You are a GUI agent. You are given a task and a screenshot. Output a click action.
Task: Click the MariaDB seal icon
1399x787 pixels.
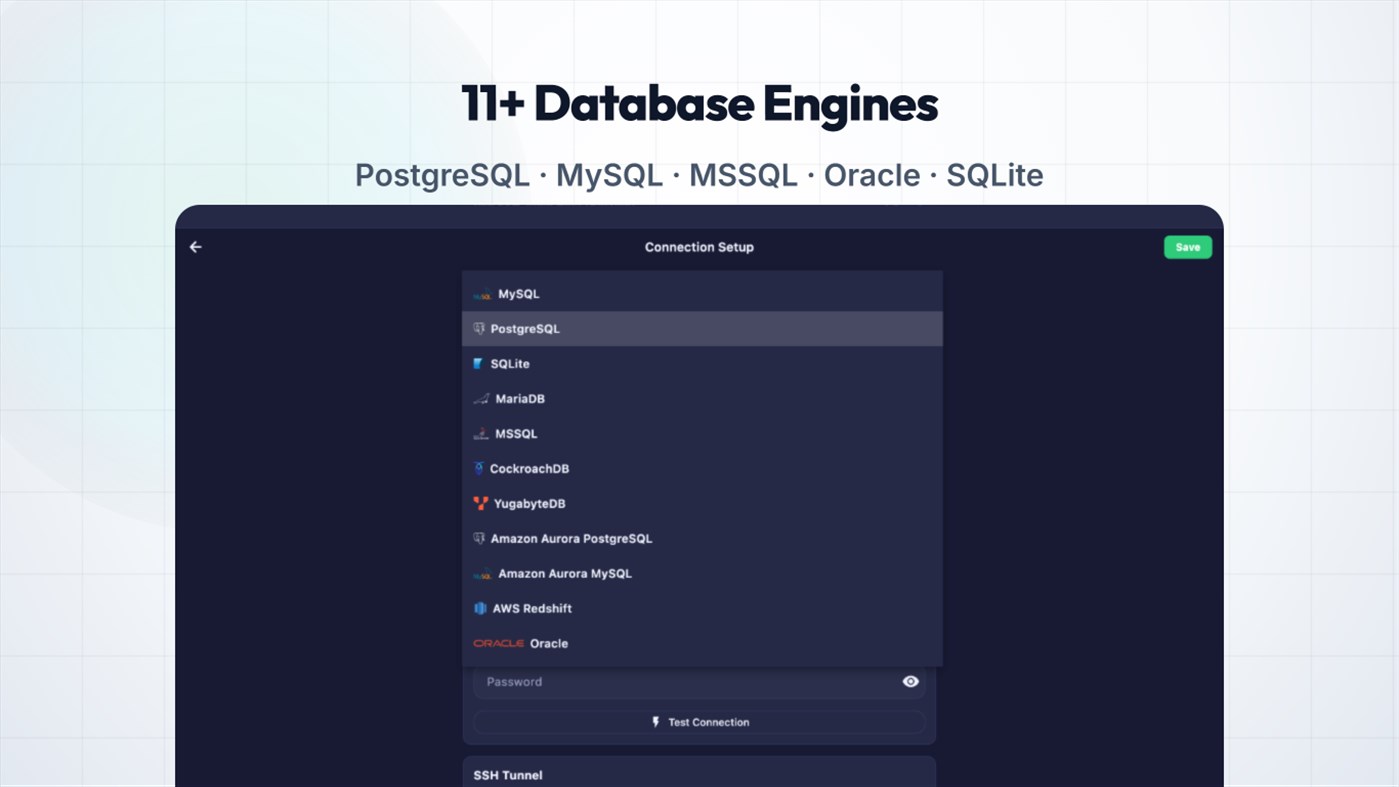tap(481, 399)
